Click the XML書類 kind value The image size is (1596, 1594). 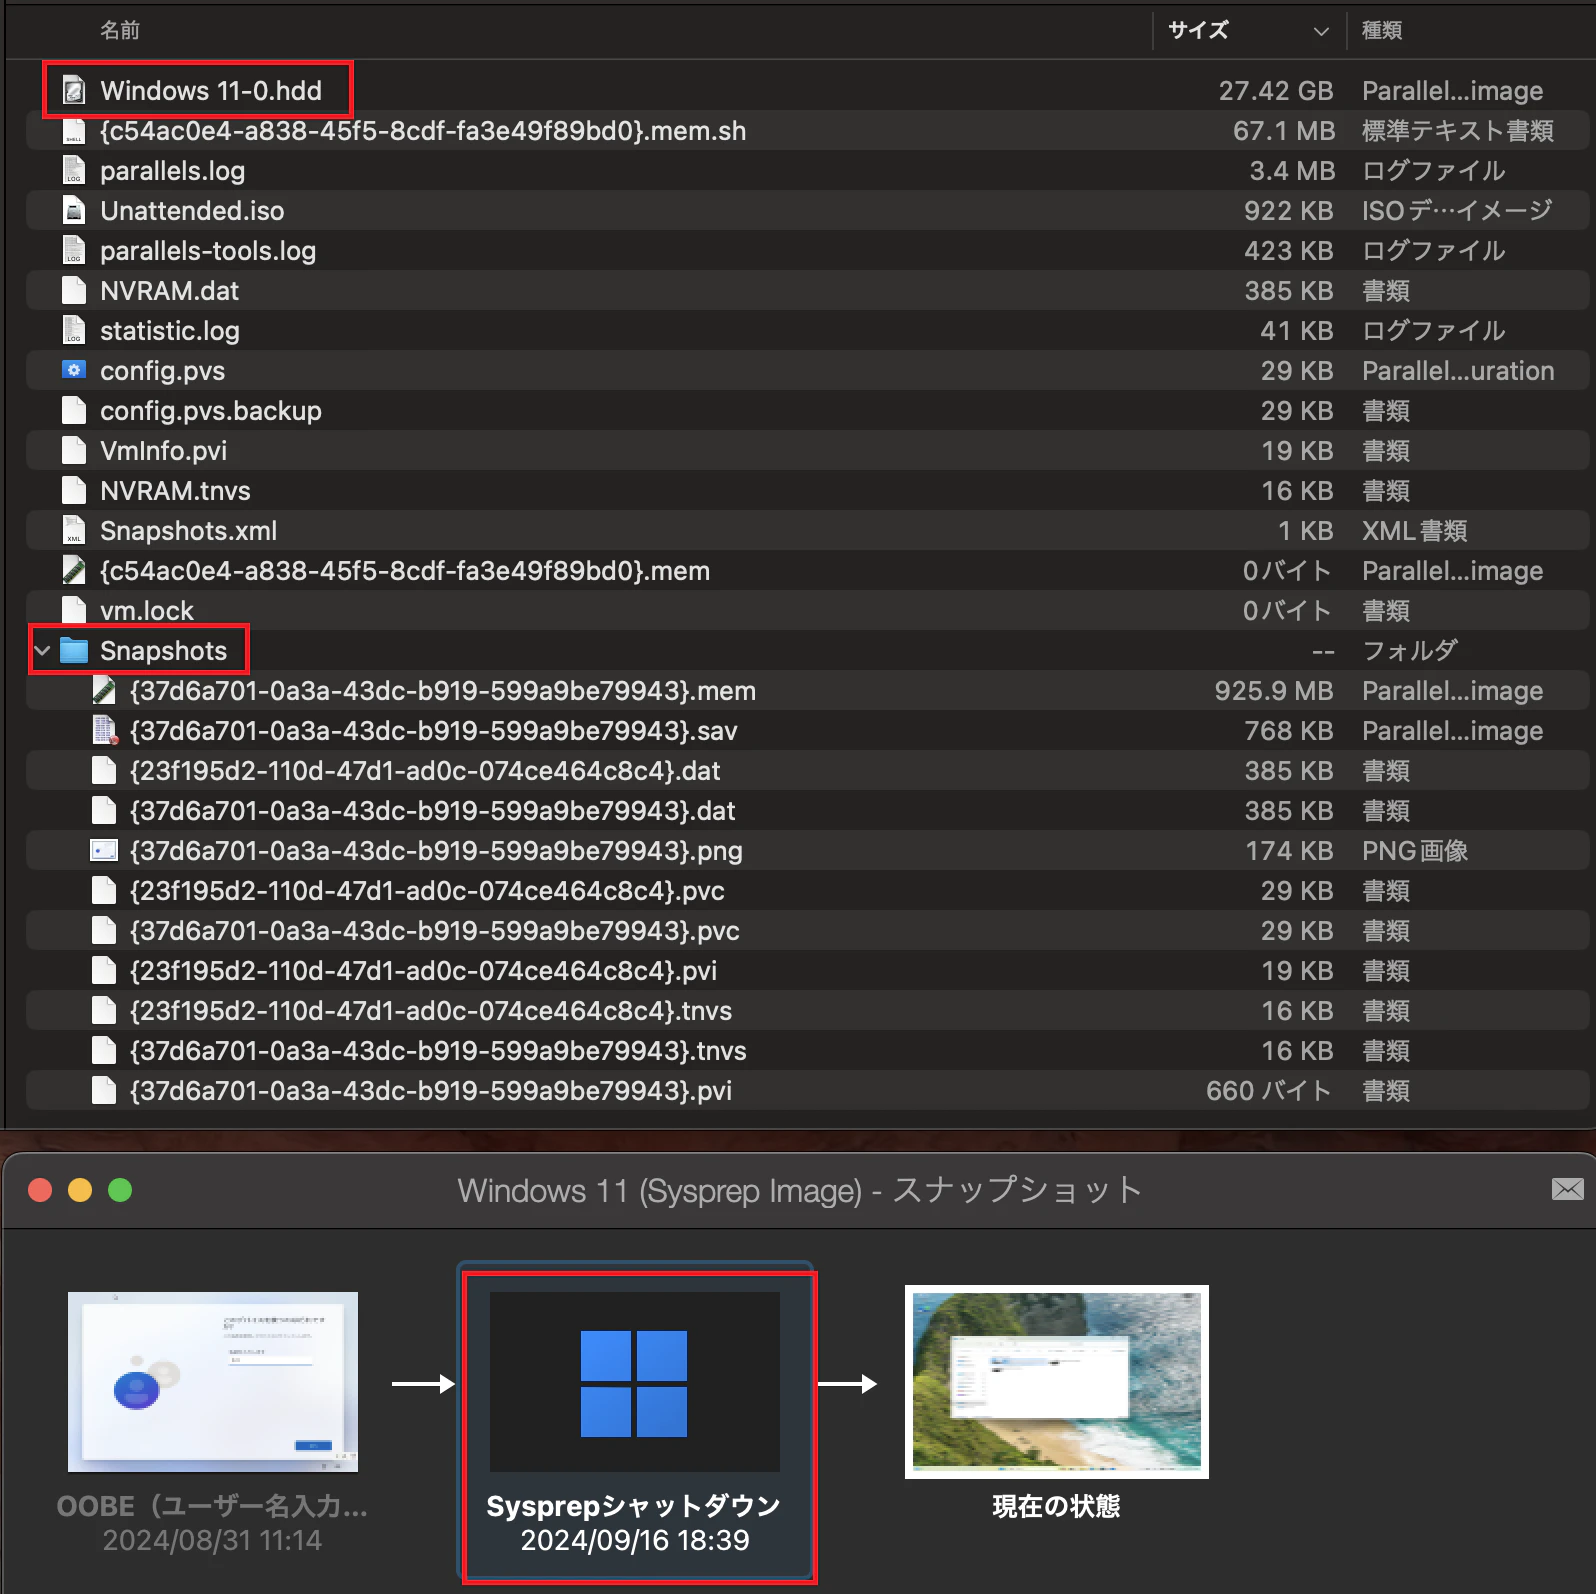point(1415,531)
